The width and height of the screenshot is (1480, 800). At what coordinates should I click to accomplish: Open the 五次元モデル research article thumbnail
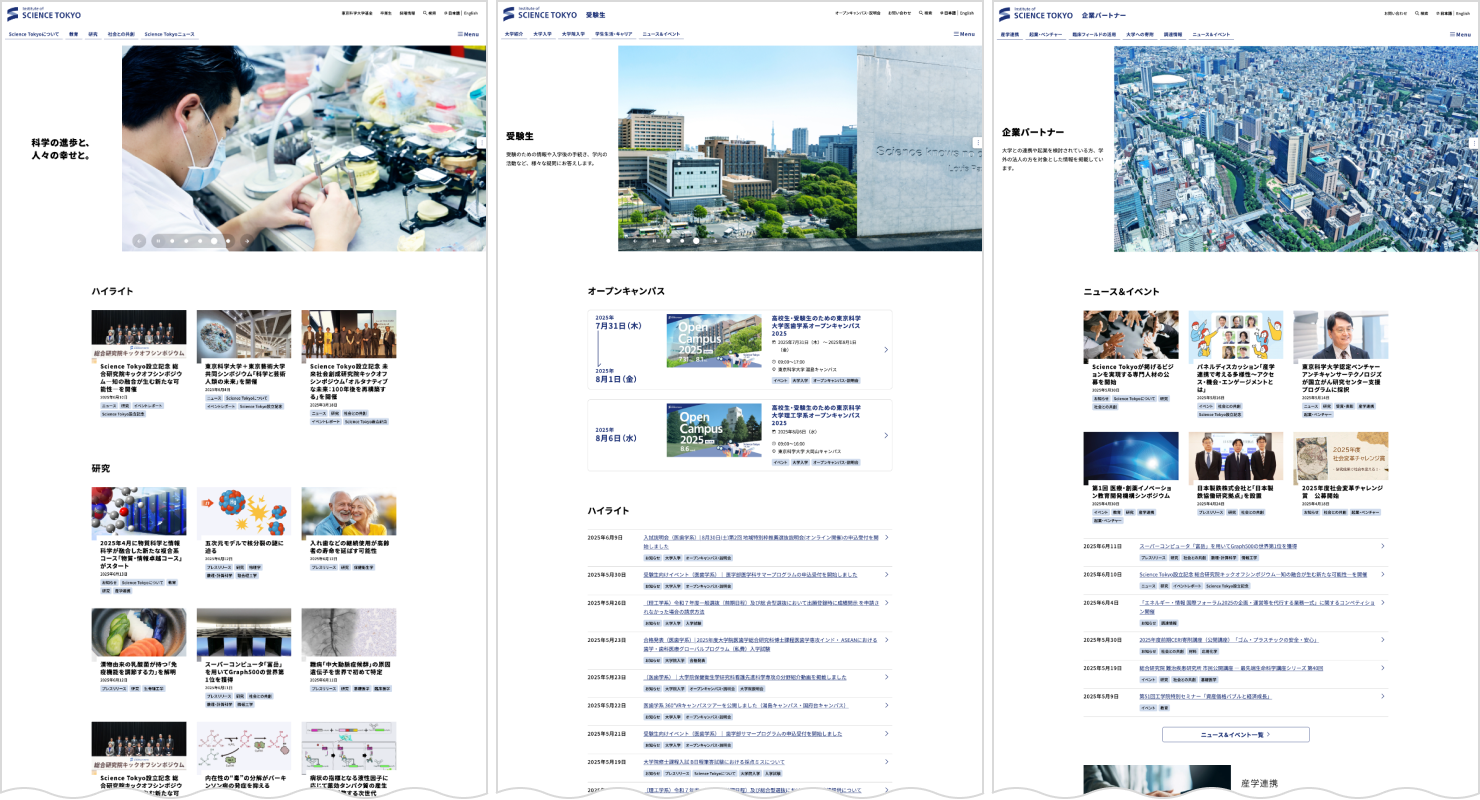pyautogui.click(x=244, y=512)
